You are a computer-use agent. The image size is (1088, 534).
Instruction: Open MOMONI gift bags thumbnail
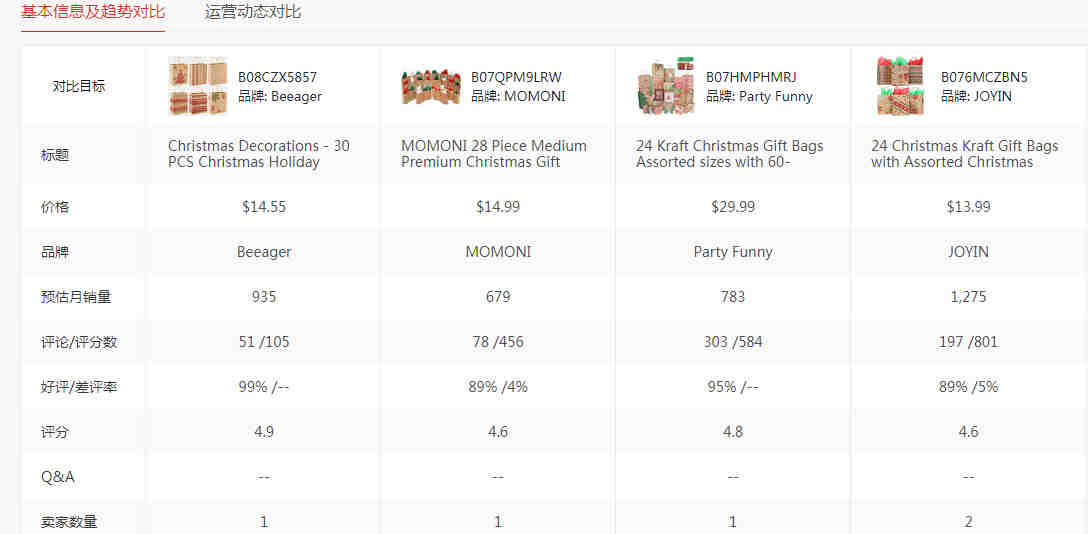pyautogui.click(x=431, y=87)
